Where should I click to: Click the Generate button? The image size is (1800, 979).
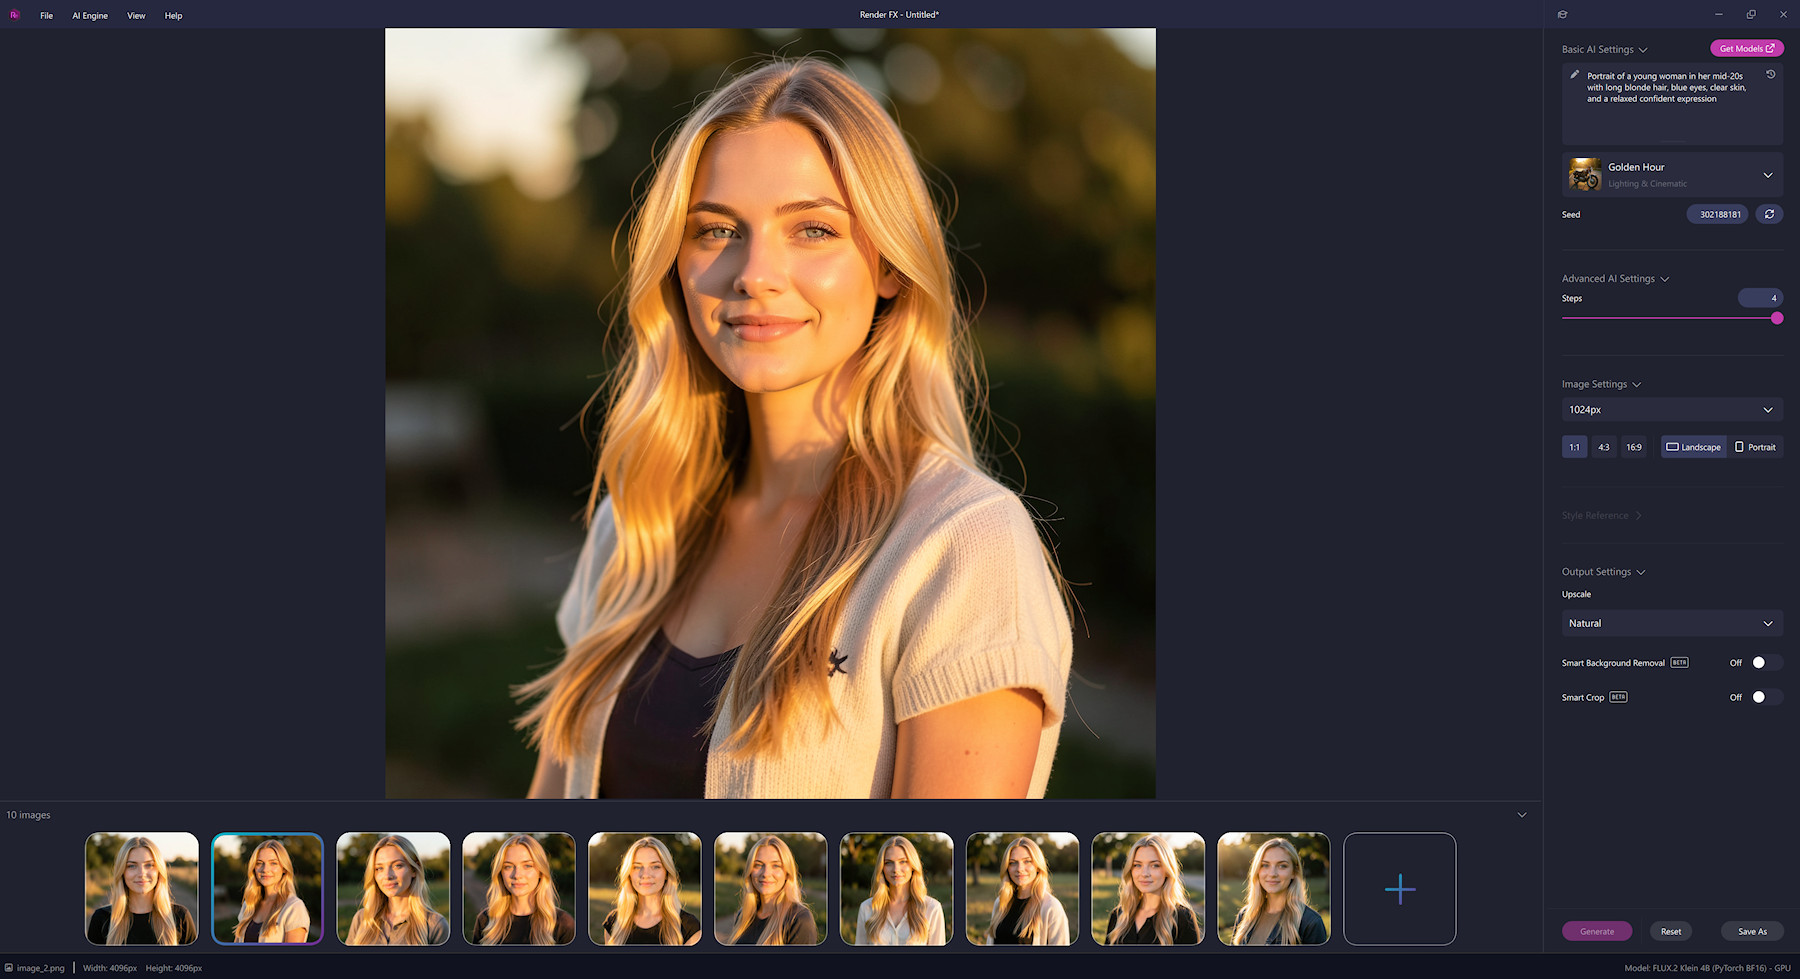point(1597,931)
